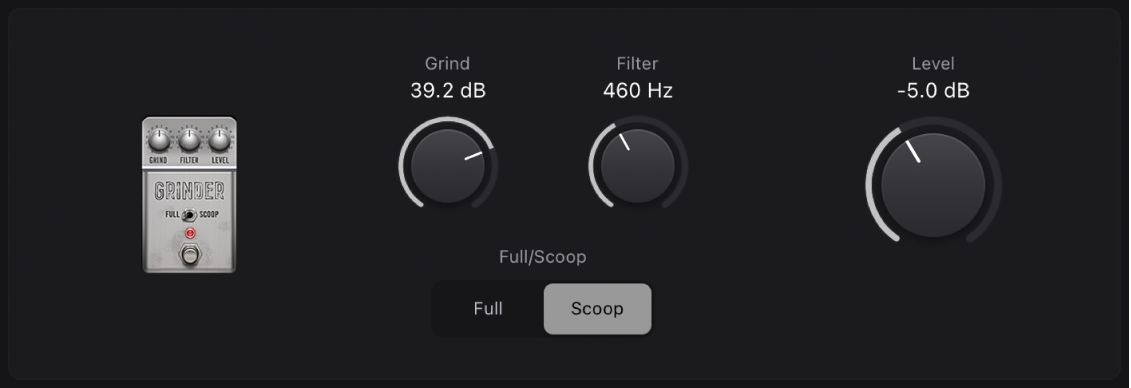Click the Full/Scoop label above the mode buttons
The width and height of the screenshot is (1131, 388).
[542, 257]
